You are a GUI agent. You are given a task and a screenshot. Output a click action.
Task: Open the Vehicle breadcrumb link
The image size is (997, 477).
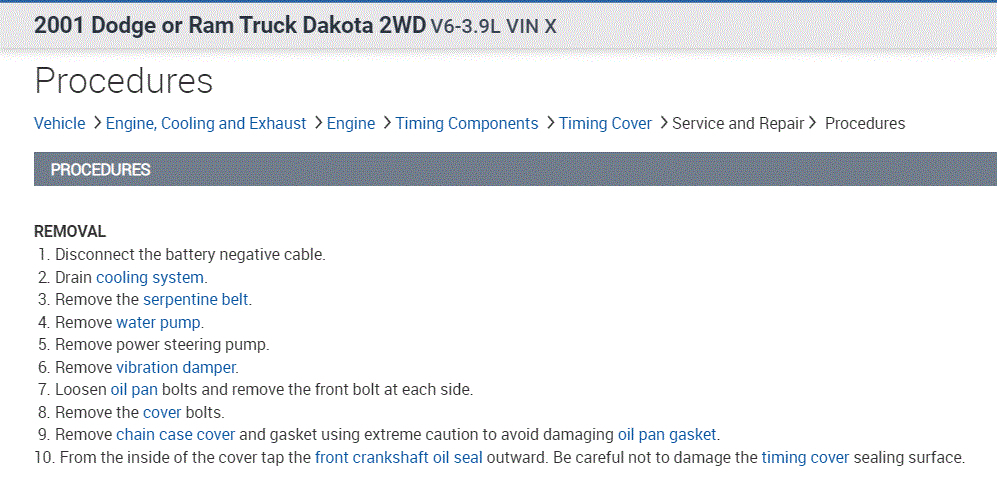[x=59, y=124]
